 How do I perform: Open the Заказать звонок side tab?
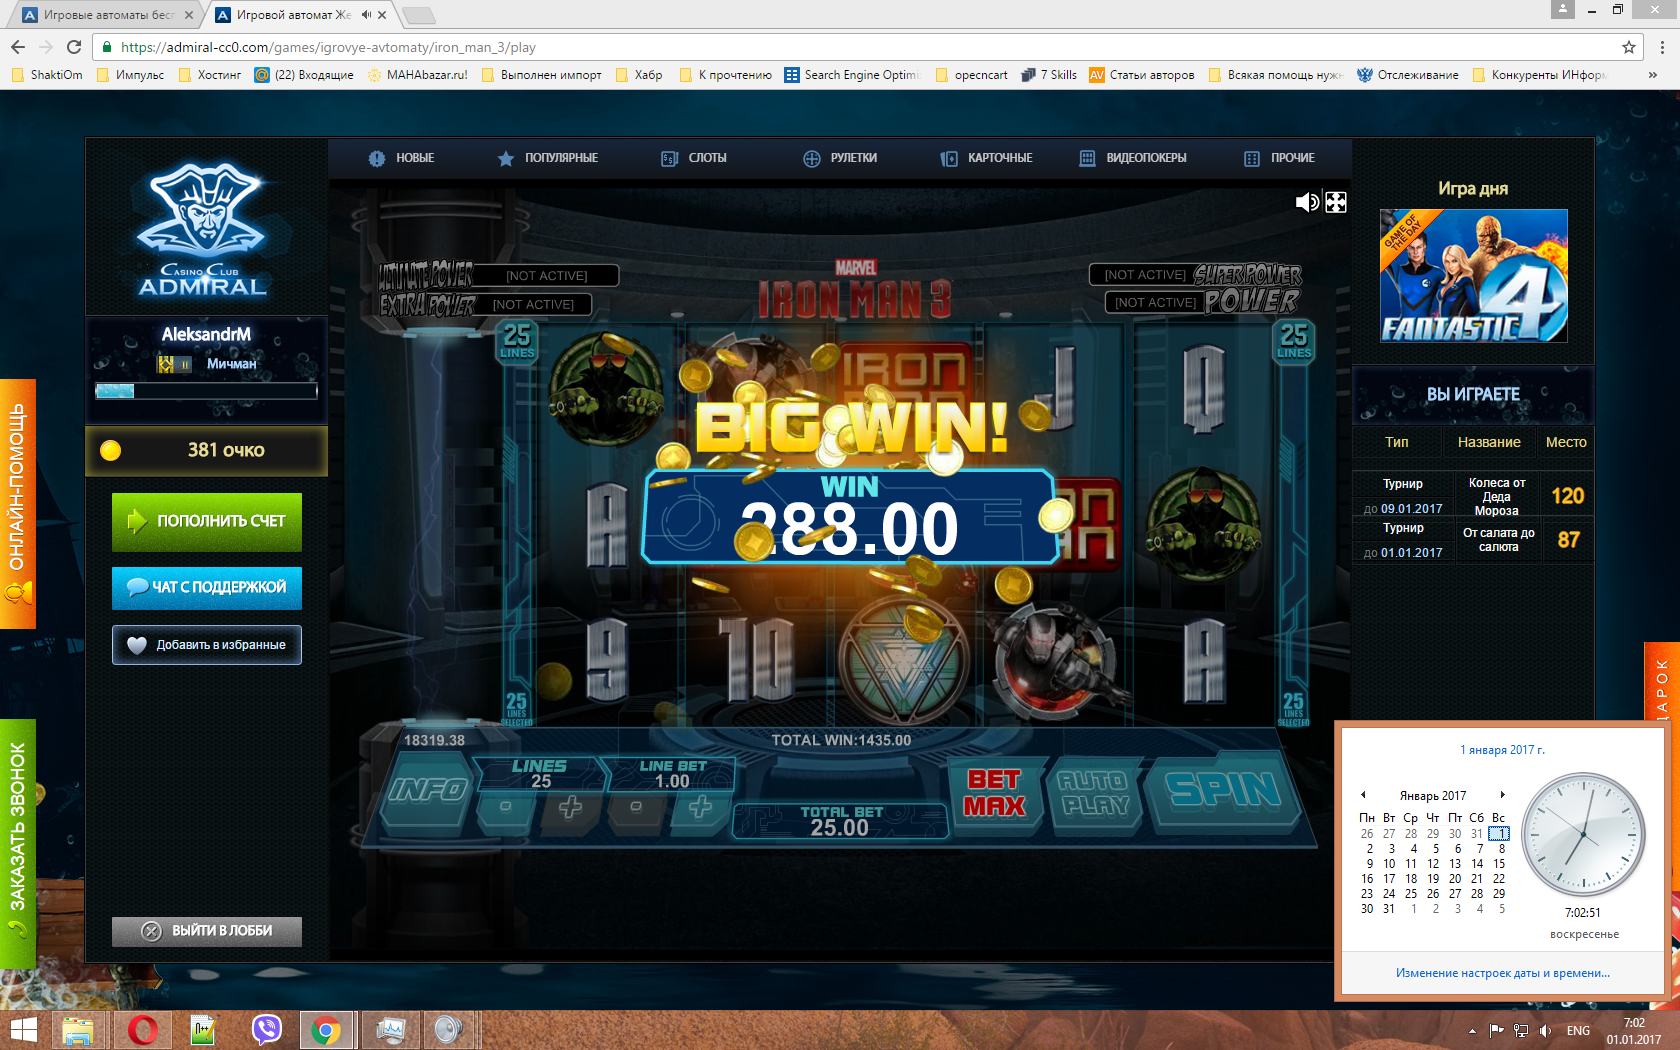click(x=18, y=844)
